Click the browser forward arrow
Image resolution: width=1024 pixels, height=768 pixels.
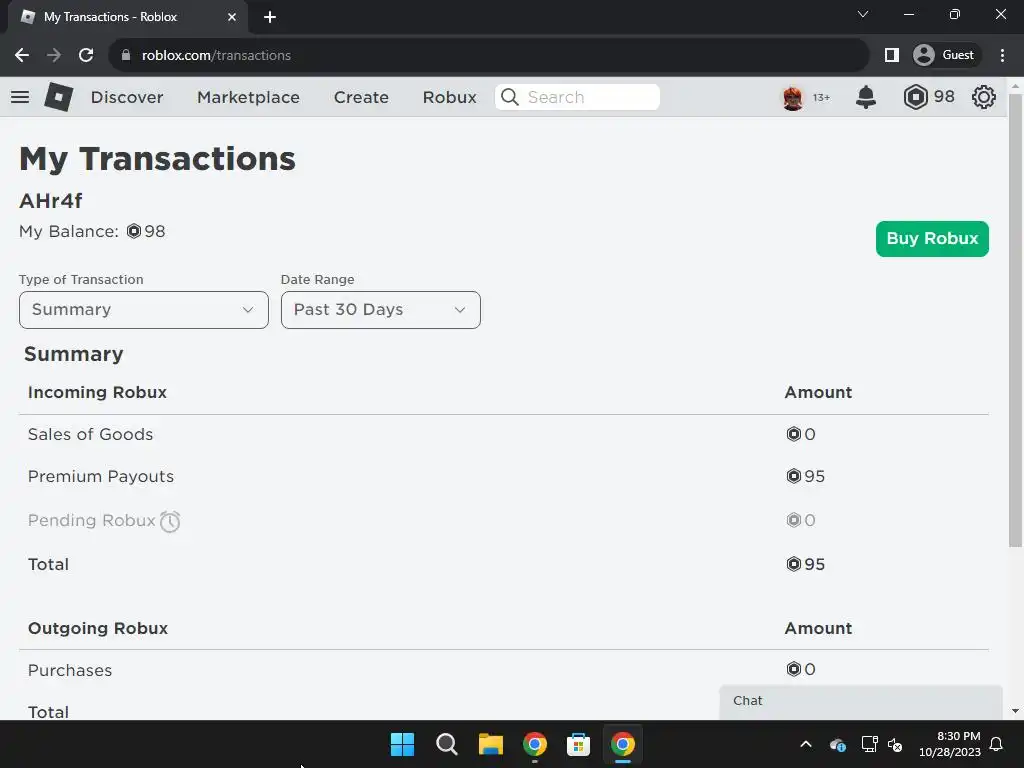[54, 55]
